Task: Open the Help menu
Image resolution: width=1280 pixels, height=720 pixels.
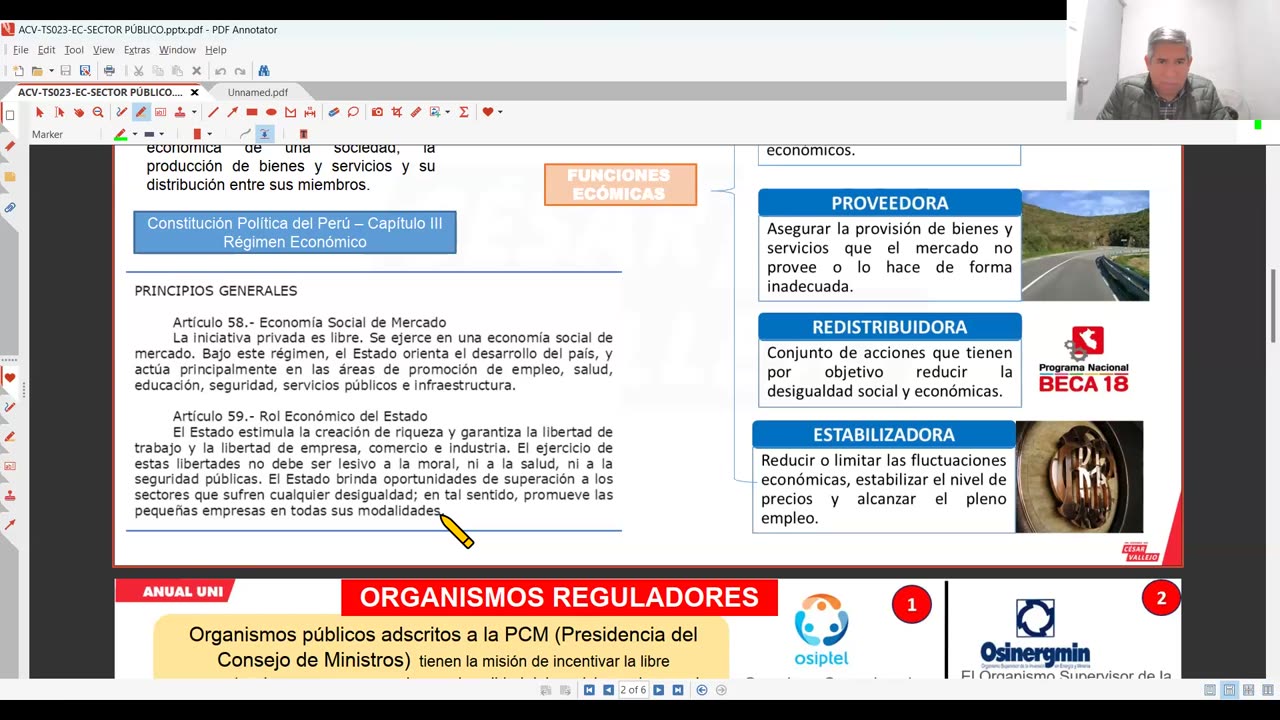Action: tap(216, 50)
